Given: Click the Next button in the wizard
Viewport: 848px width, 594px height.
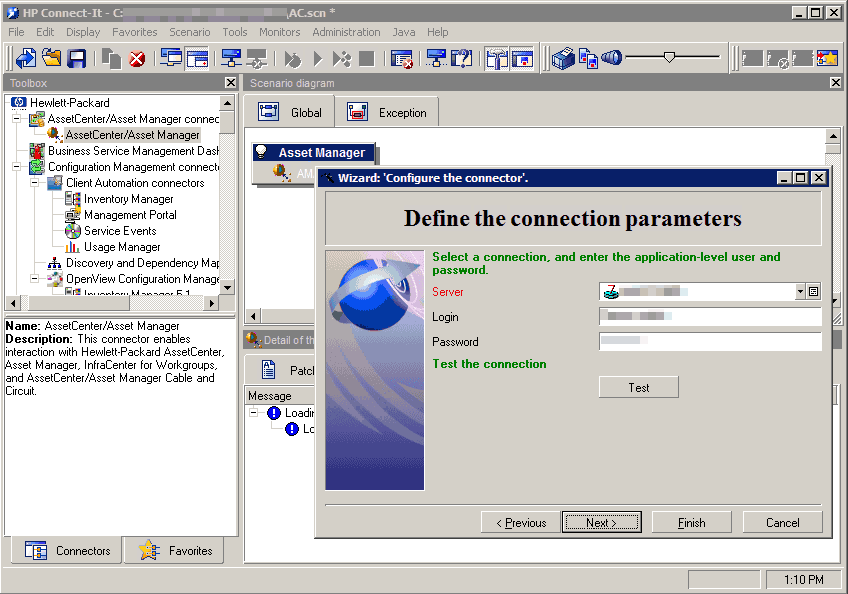Looking at the screenshot, I should (x=601, y=521).
